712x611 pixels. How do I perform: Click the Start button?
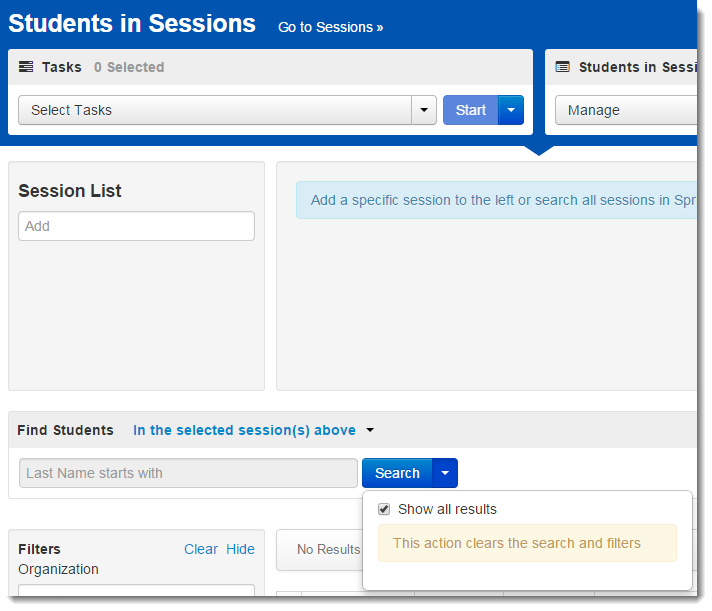click(x=470, y=110)
